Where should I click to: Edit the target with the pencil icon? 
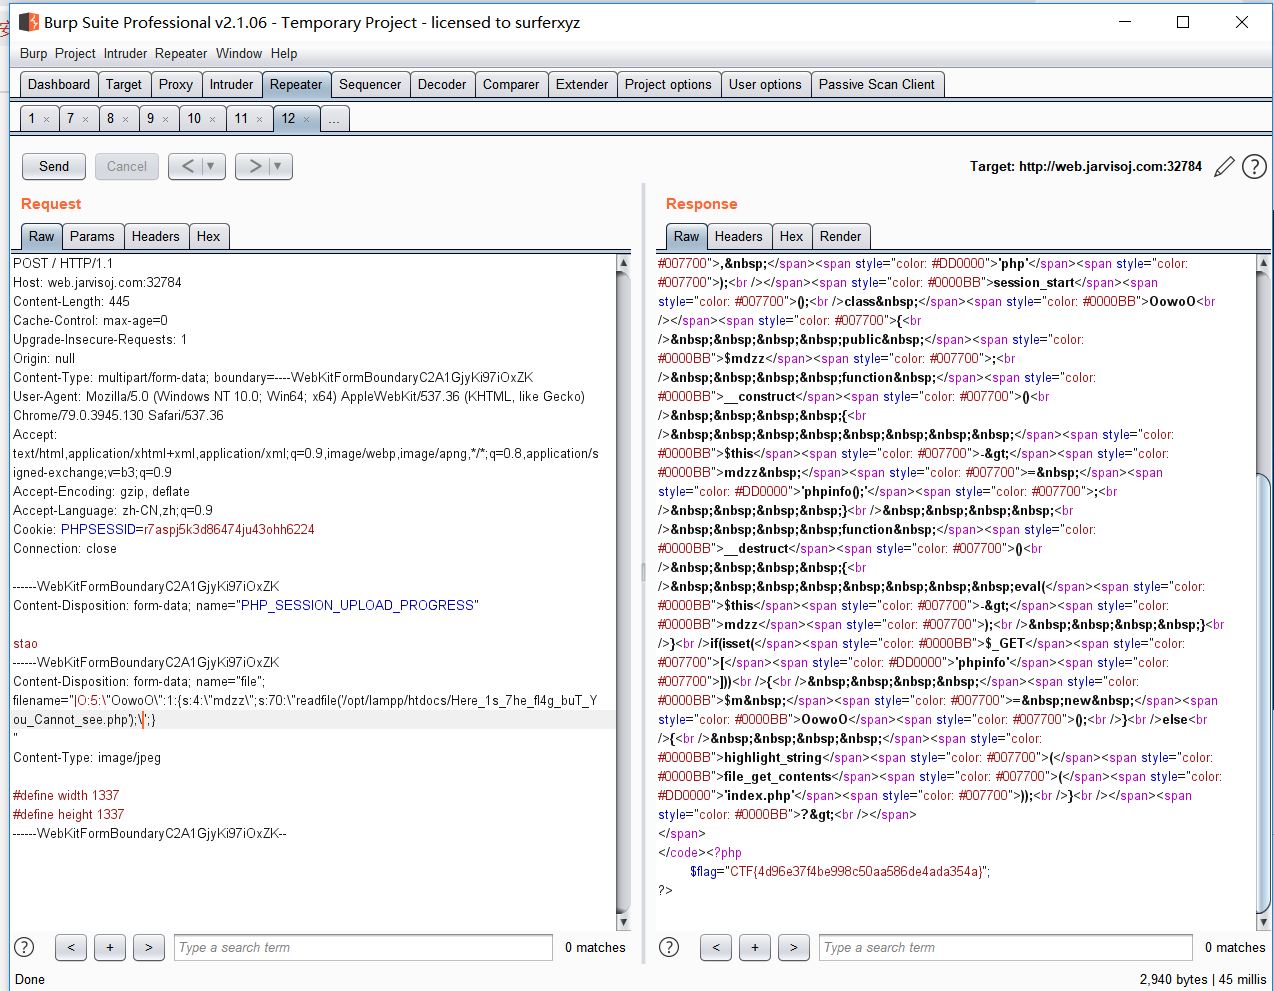1224,167
